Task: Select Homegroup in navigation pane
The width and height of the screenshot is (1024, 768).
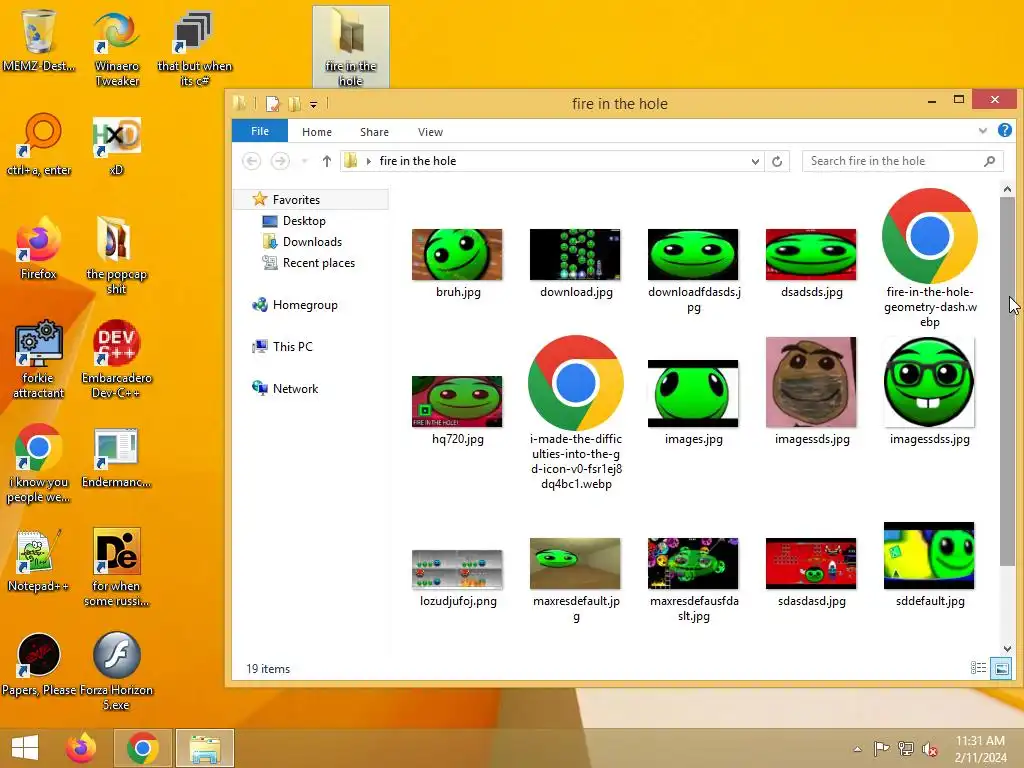Action: pyautogui.click(x=295, y=304)
